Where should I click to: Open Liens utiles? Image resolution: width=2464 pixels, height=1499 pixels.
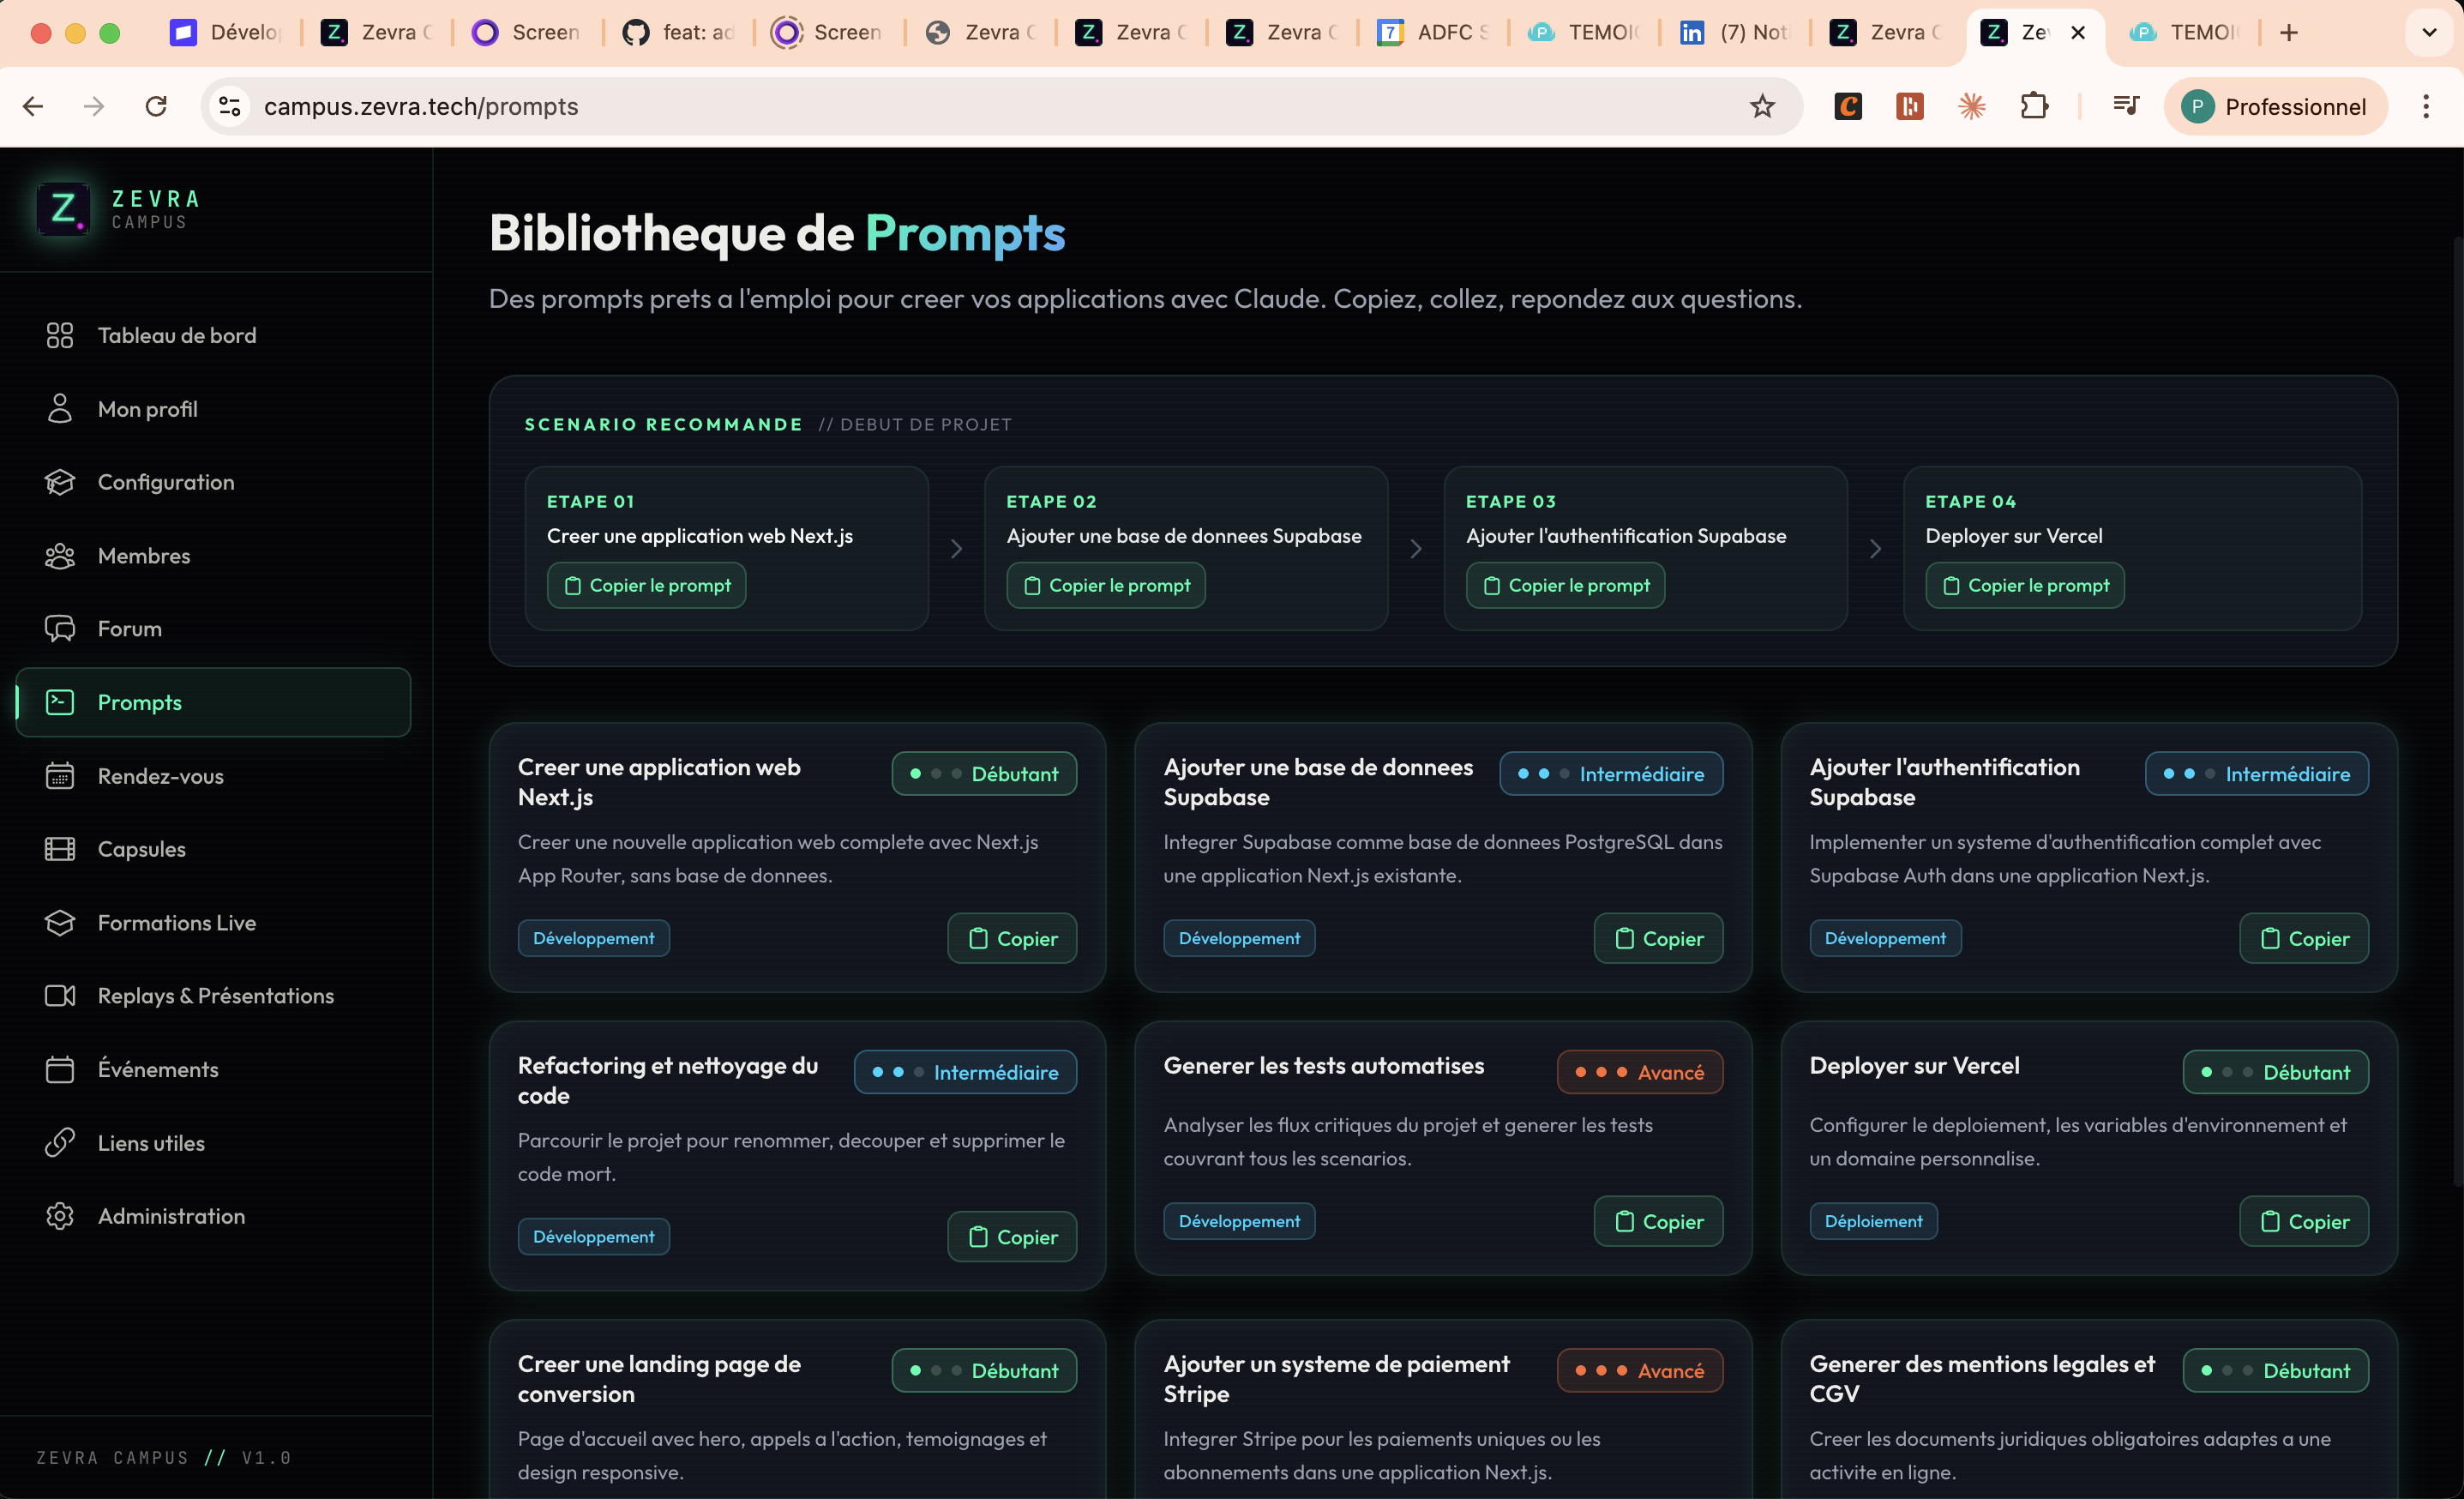coord(150,1142)
